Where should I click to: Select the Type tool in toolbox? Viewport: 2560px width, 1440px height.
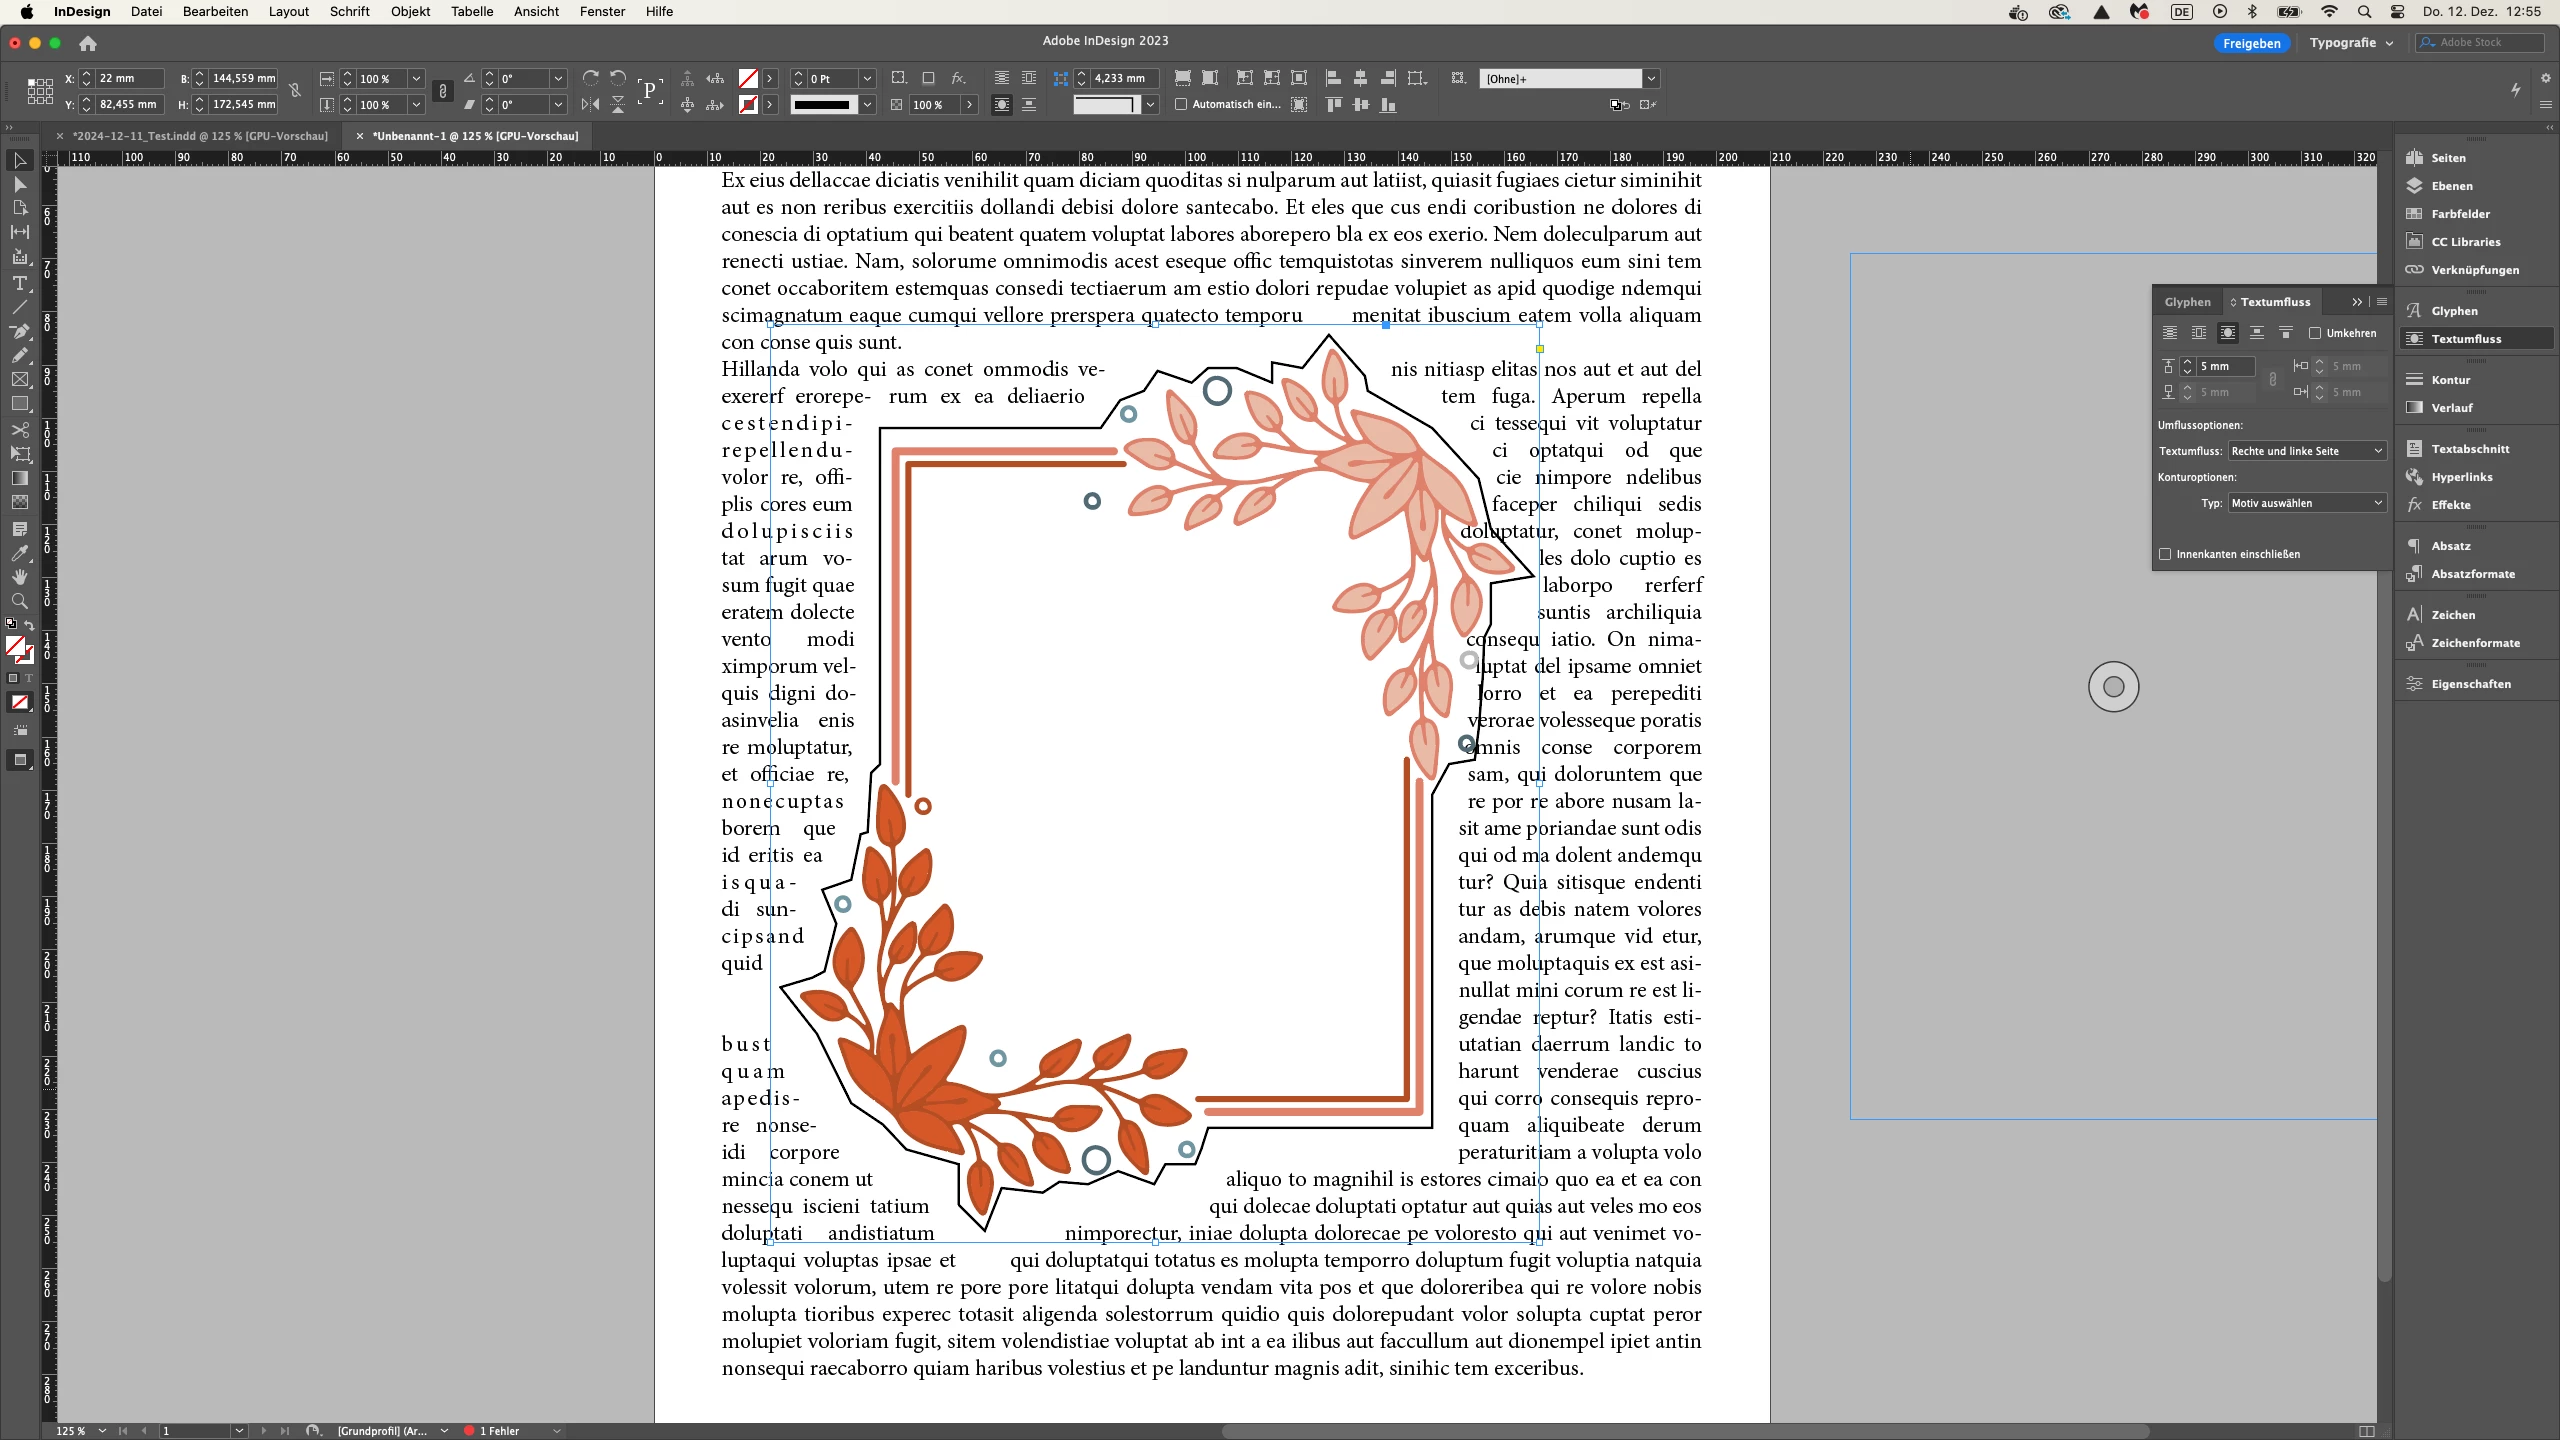pos(19,283)
